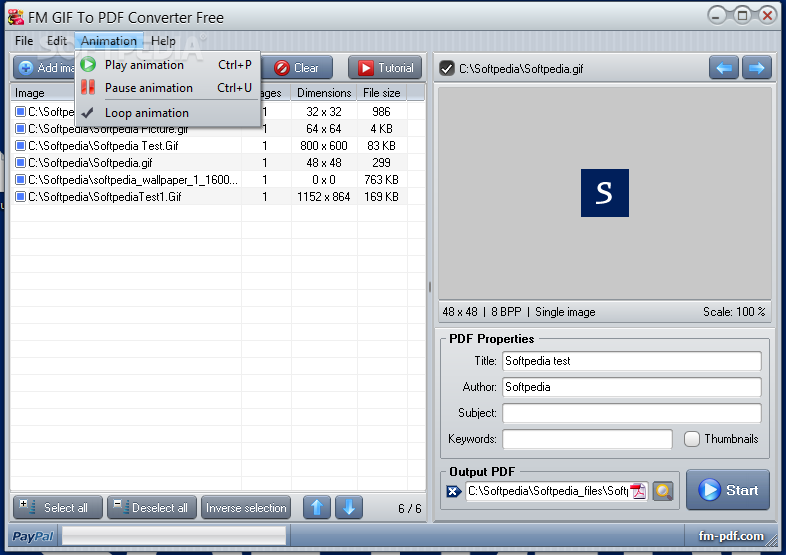Viewport: 786px width, 555px height.
Task: Select the row with dimensions 1152 x 864
Action: 218,197
